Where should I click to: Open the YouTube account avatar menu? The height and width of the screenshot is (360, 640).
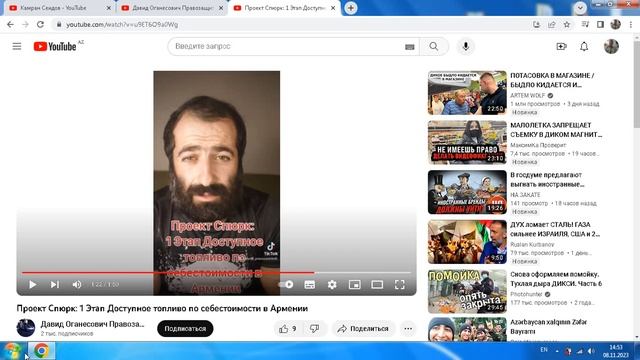point(611,47)
